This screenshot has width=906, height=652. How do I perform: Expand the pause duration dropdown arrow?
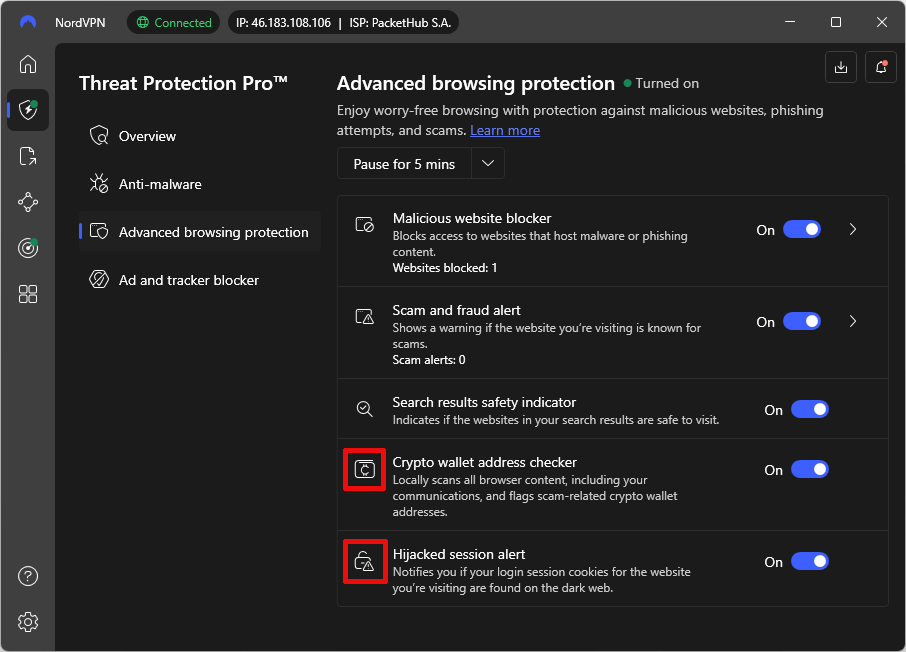pos(488,164)
